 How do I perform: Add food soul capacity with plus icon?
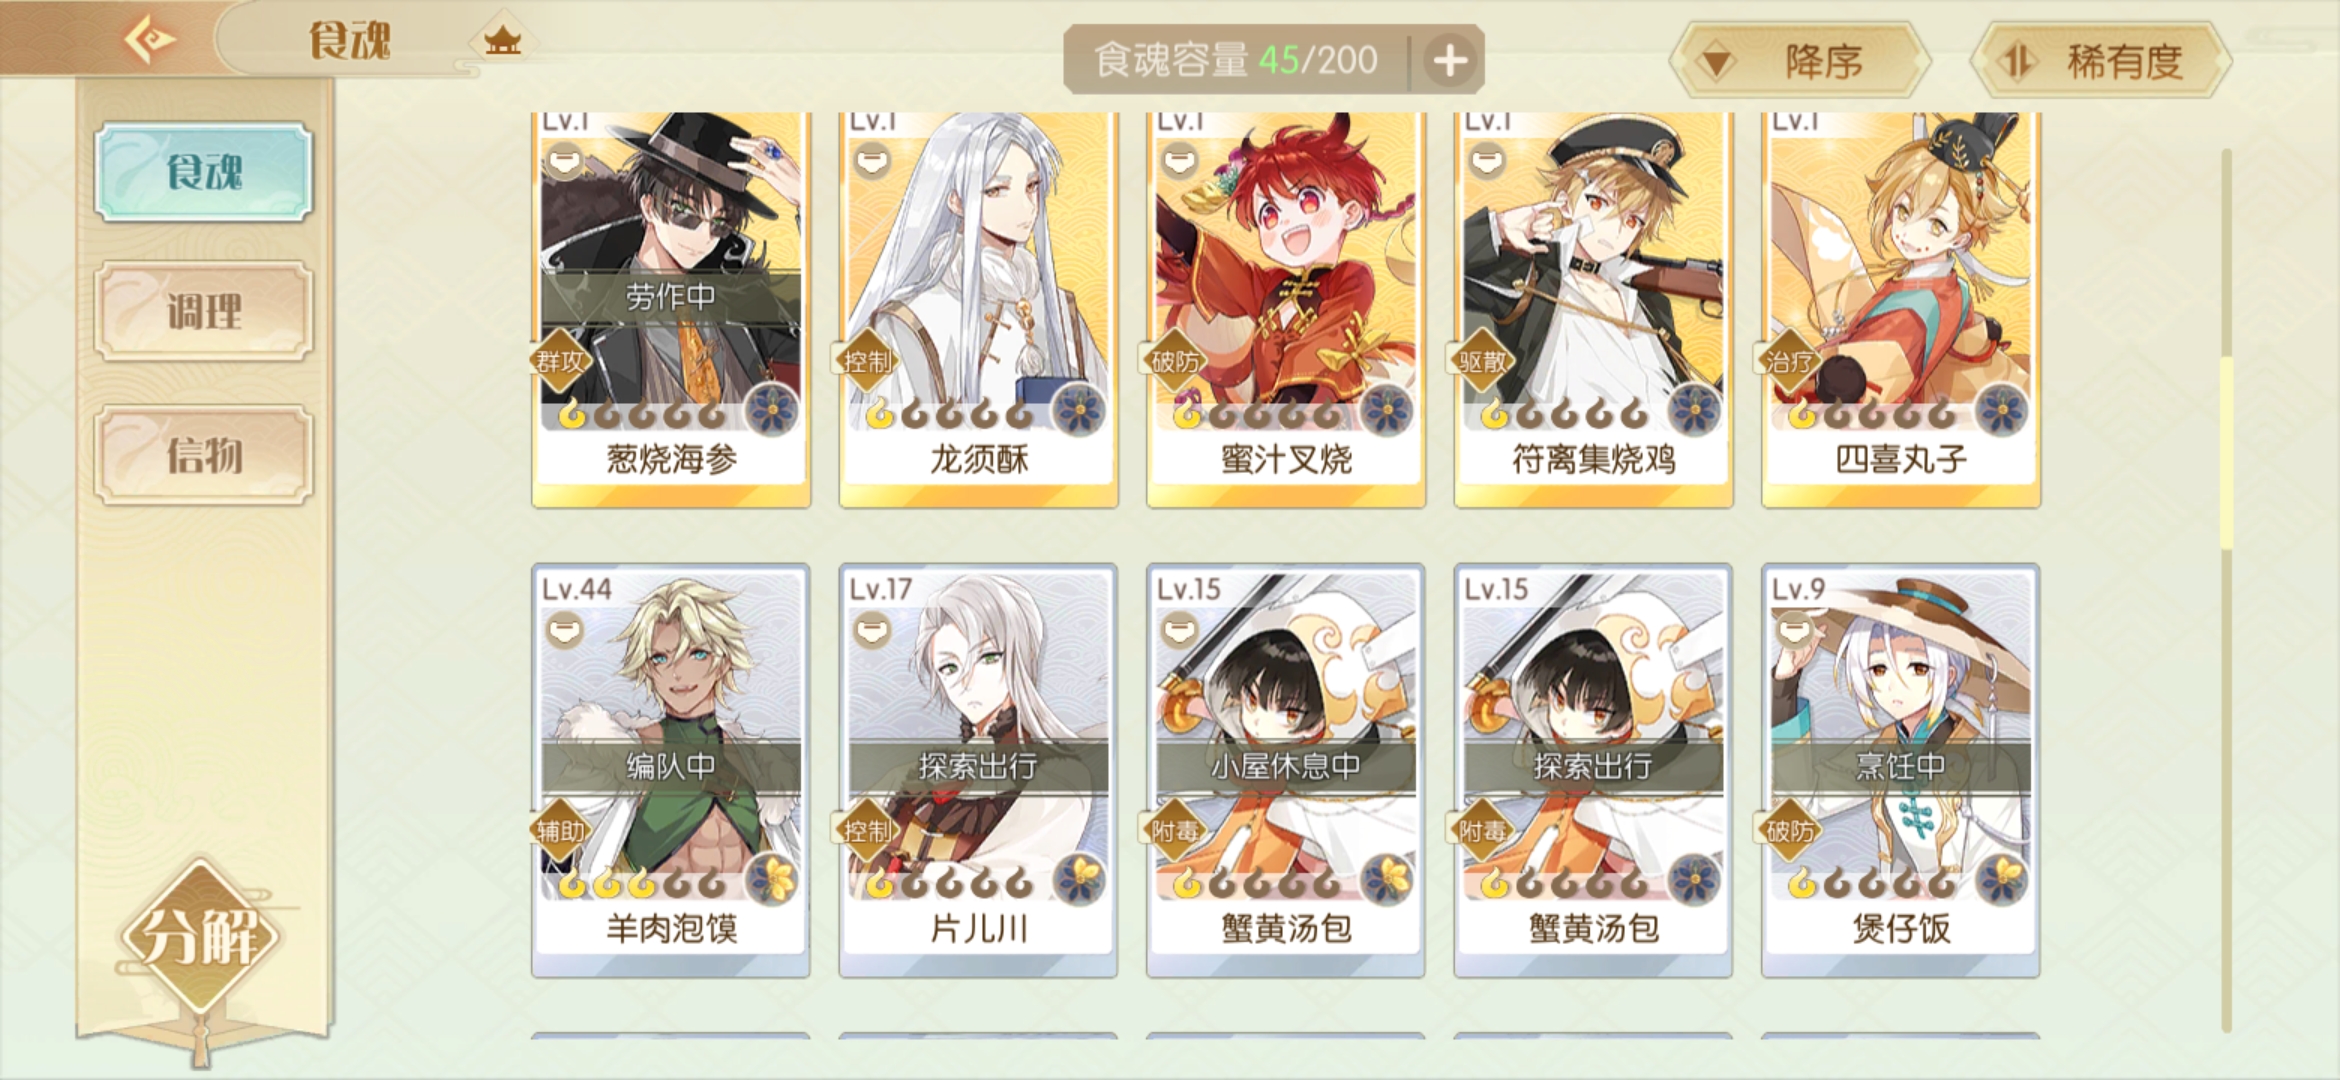pyautogui.click(x=1450, y=60)
